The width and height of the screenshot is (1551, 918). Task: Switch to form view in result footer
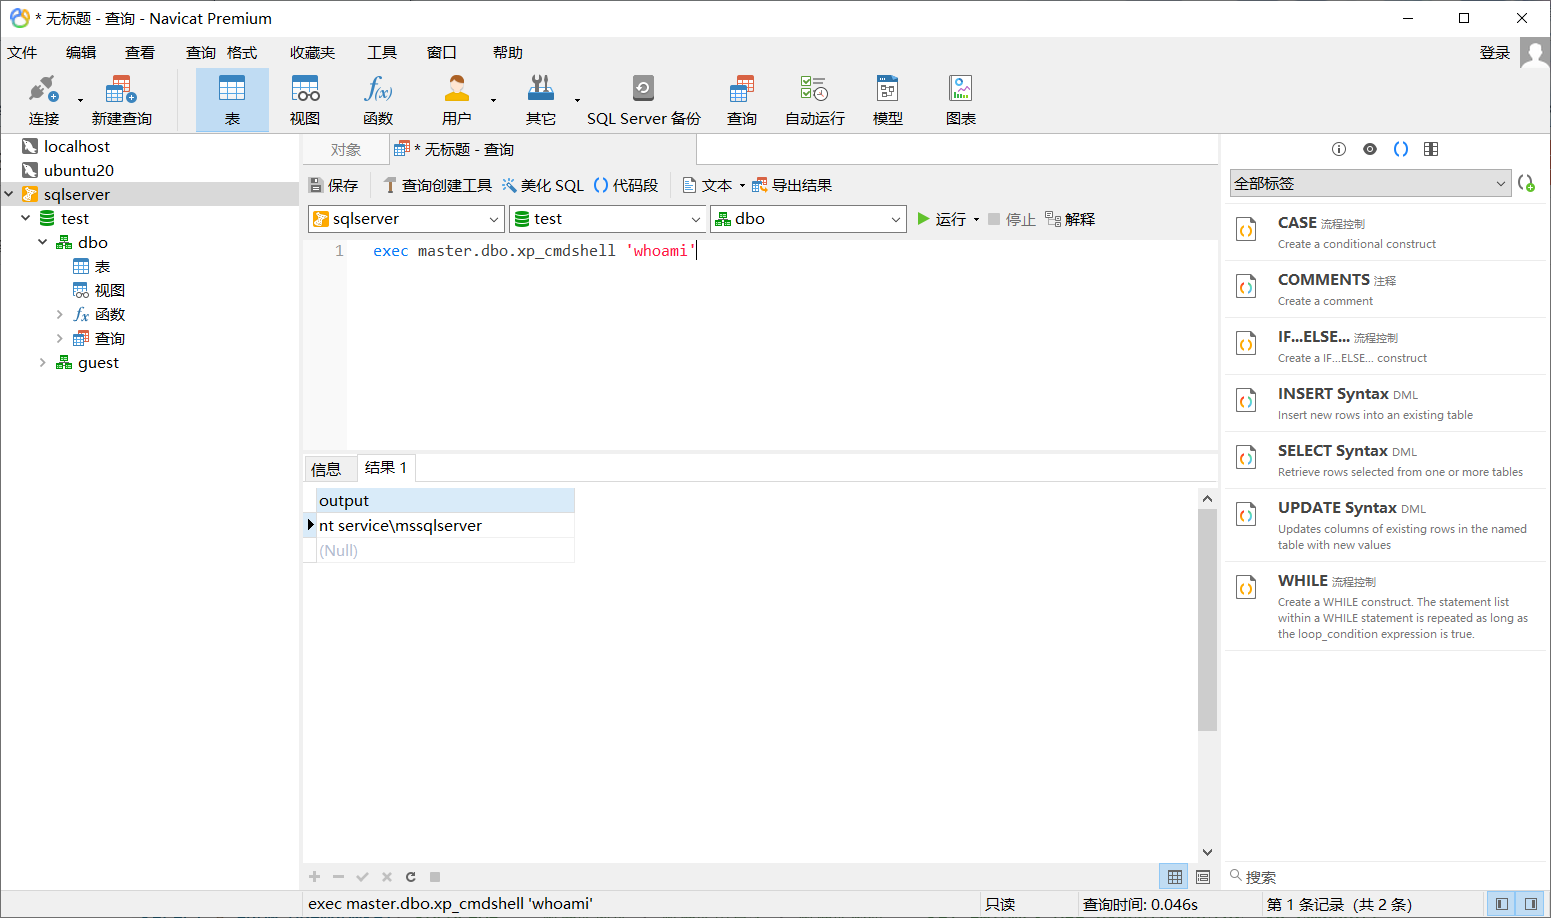coord(1203,877)
